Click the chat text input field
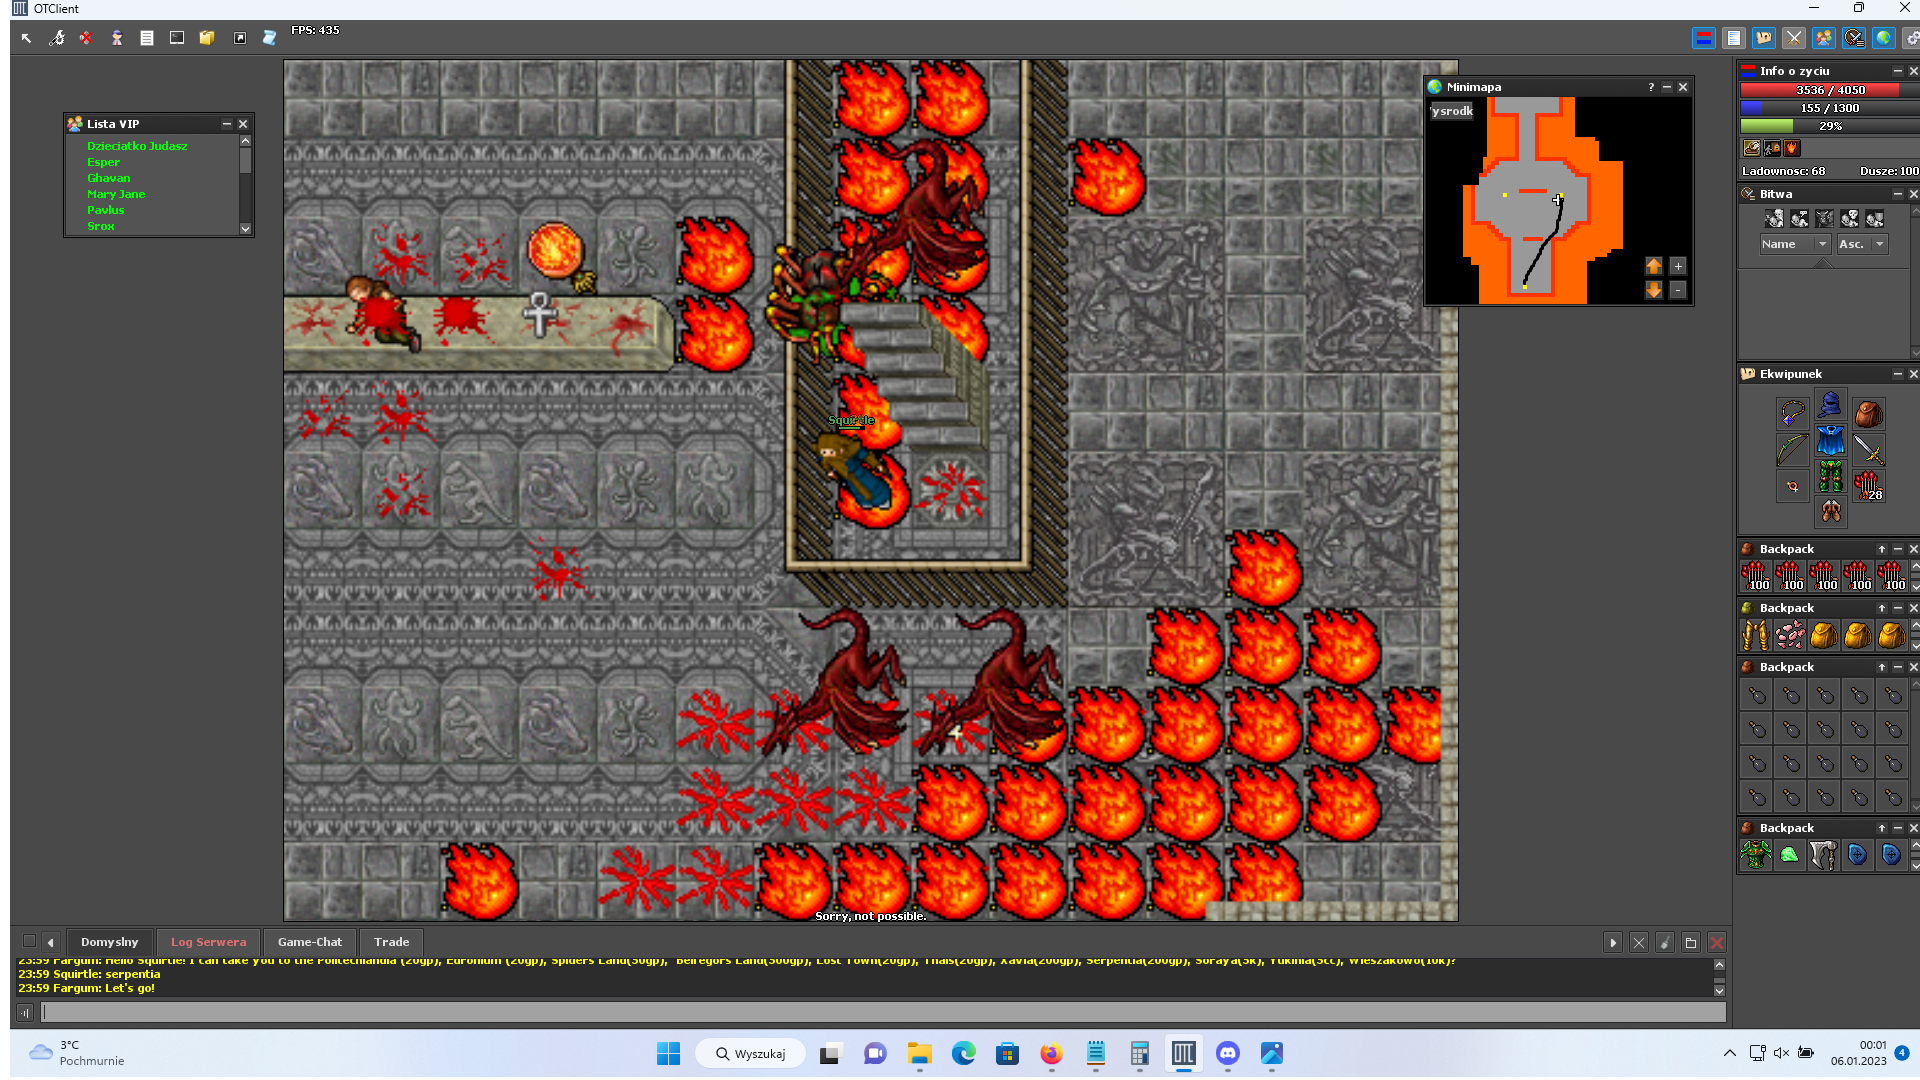 883,1012
